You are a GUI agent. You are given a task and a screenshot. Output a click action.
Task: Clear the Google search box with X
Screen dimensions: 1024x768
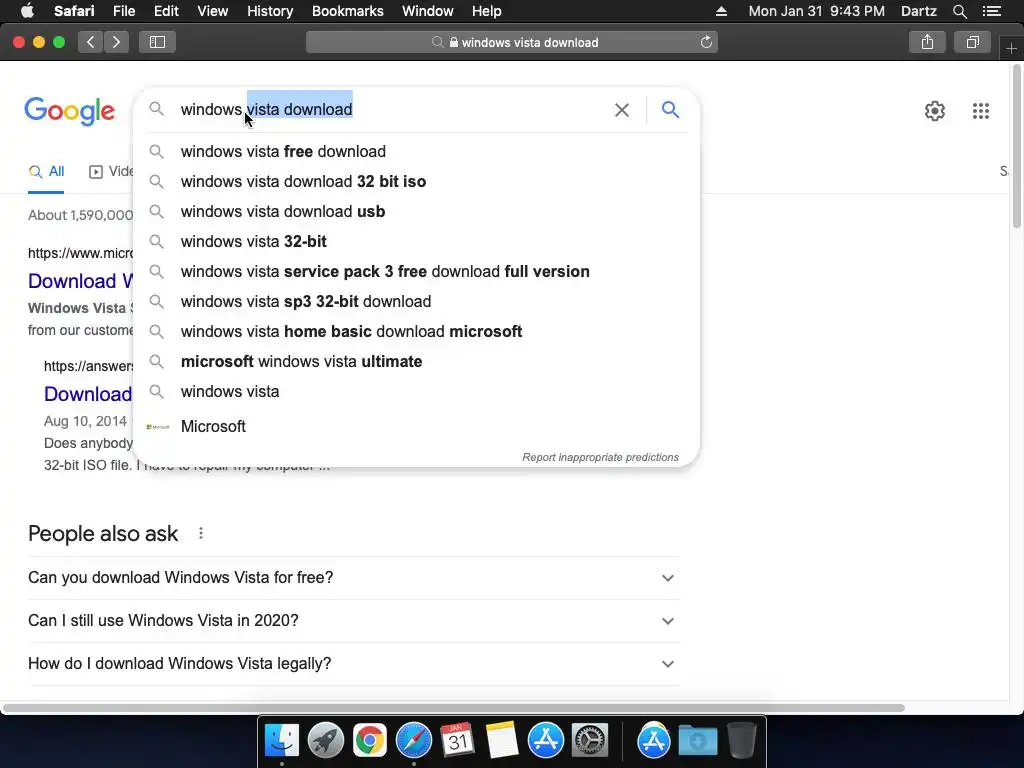pos(622,110)
